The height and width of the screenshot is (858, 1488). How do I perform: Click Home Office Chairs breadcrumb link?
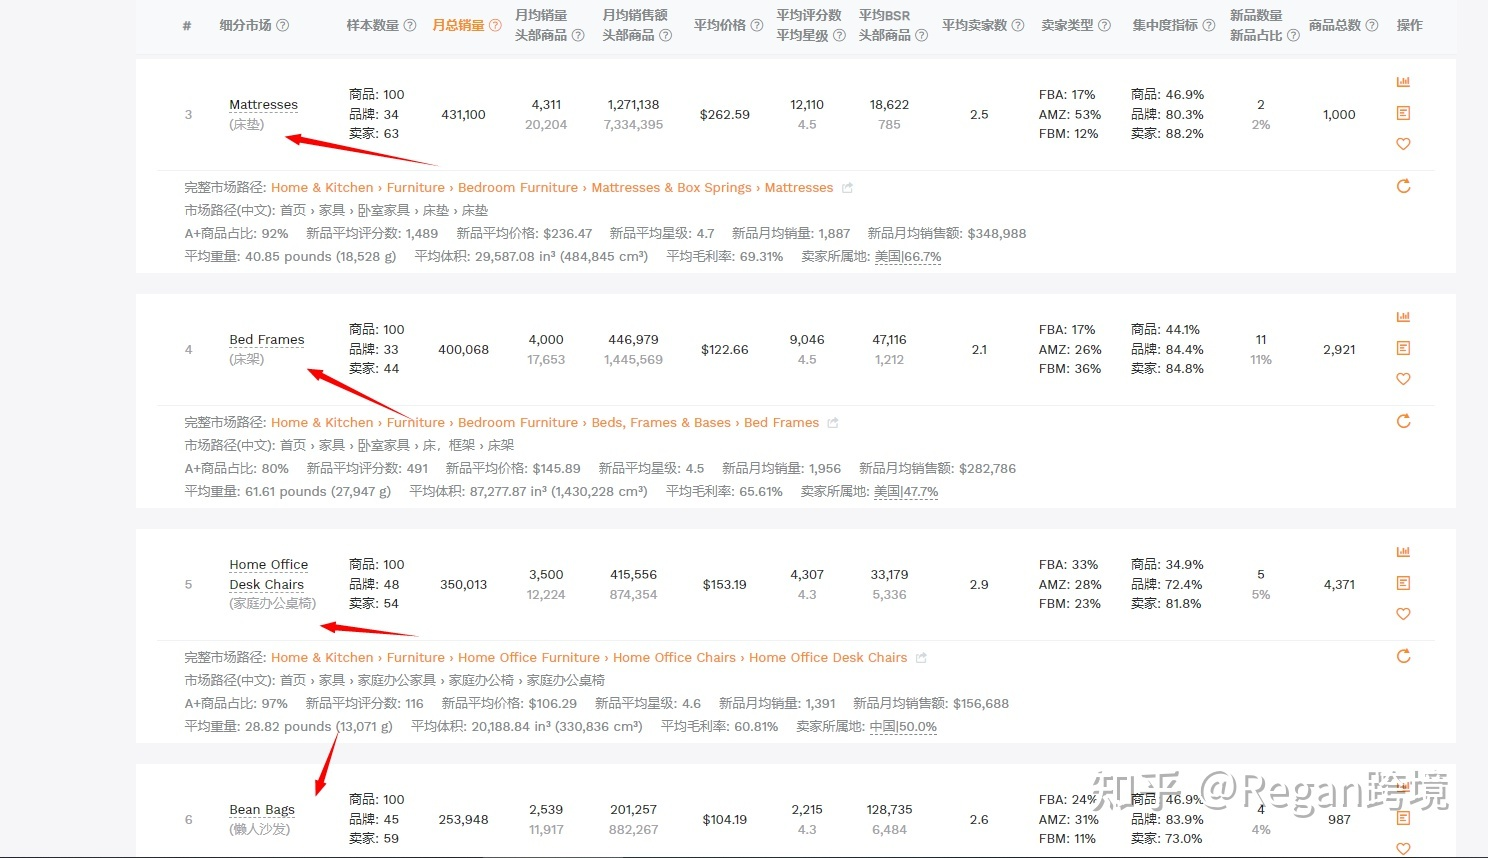[x=674, y=658]
